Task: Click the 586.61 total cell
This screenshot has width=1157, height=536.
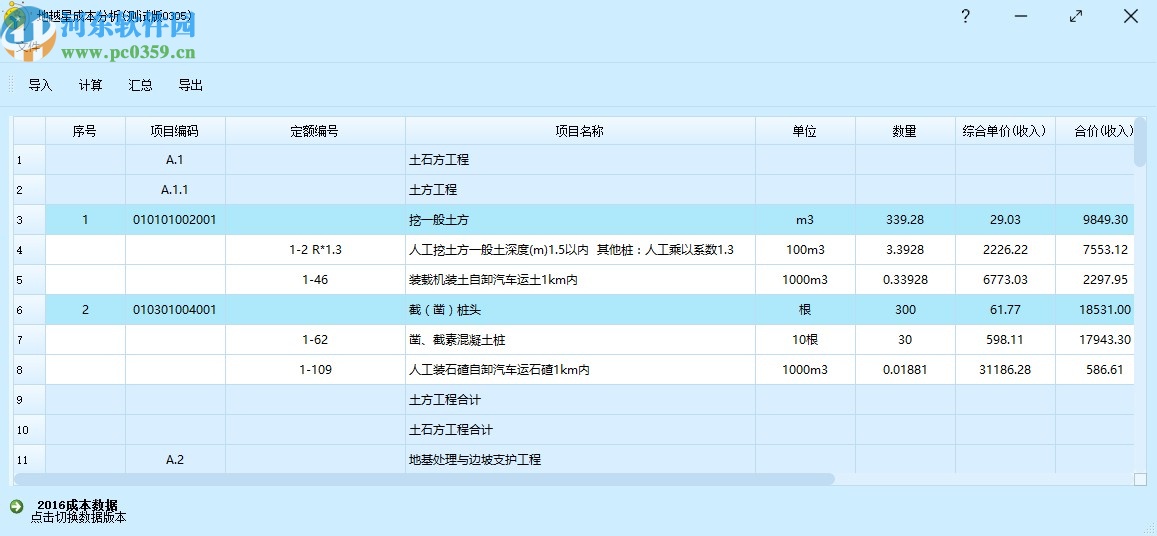Action: click(1095, 370)
